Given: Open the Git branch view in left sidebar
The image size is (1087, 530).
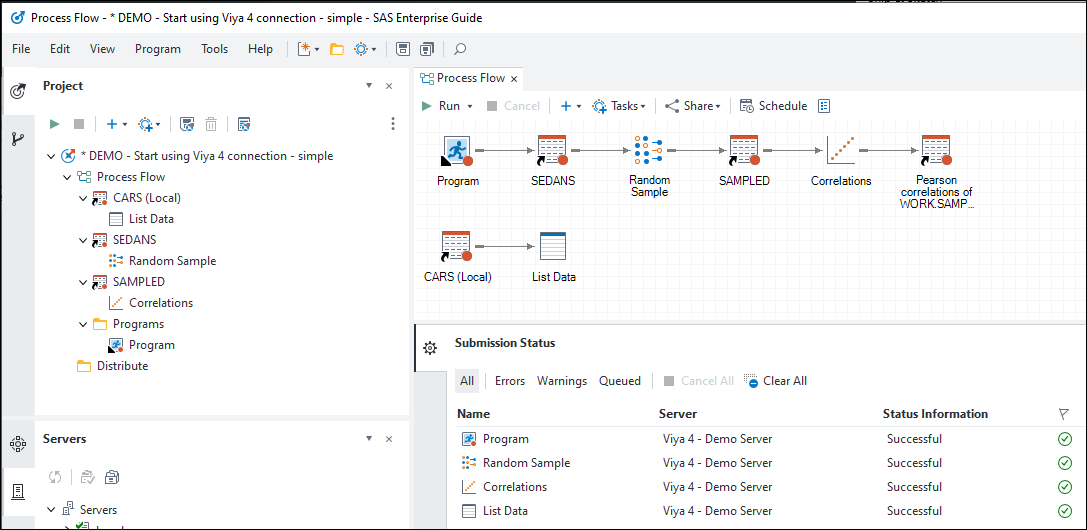Looking at the screenshot, I should coord(18,139).
